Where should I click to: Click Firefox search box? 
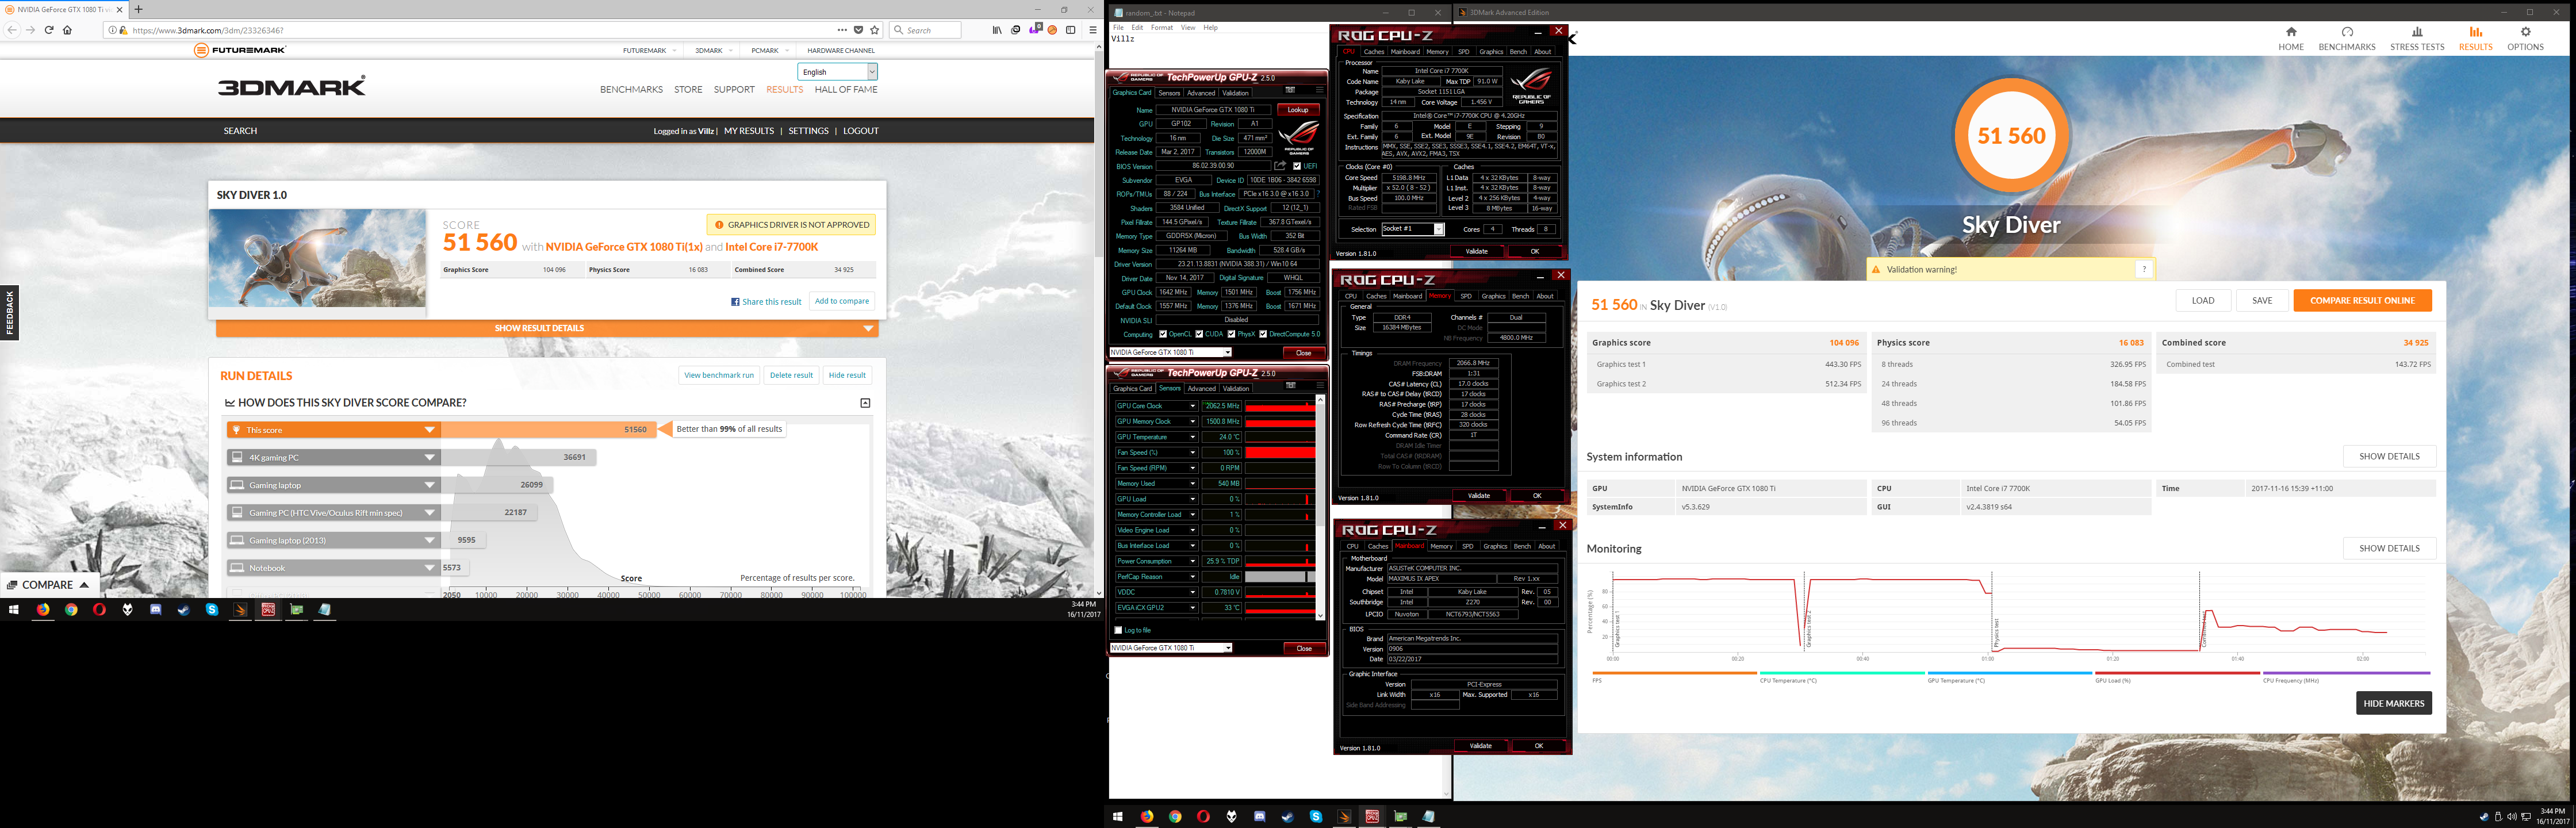pos(925,30)
